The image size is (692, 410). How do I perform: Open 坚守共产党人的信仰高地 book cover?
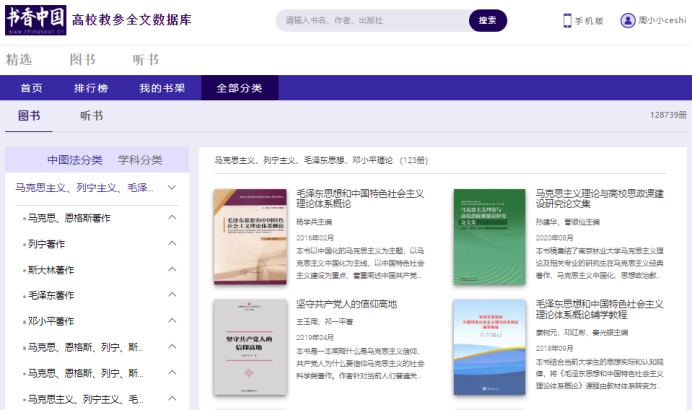[x=249, y=347]
